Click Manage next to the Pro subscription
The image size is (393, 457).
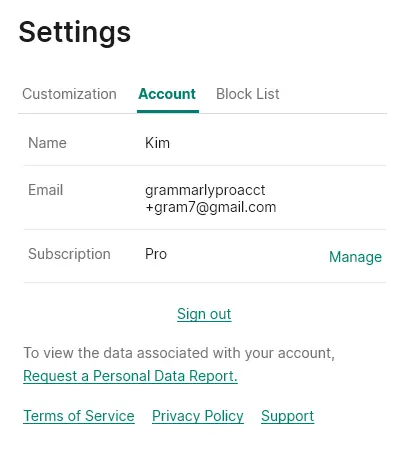click(355, 257)
